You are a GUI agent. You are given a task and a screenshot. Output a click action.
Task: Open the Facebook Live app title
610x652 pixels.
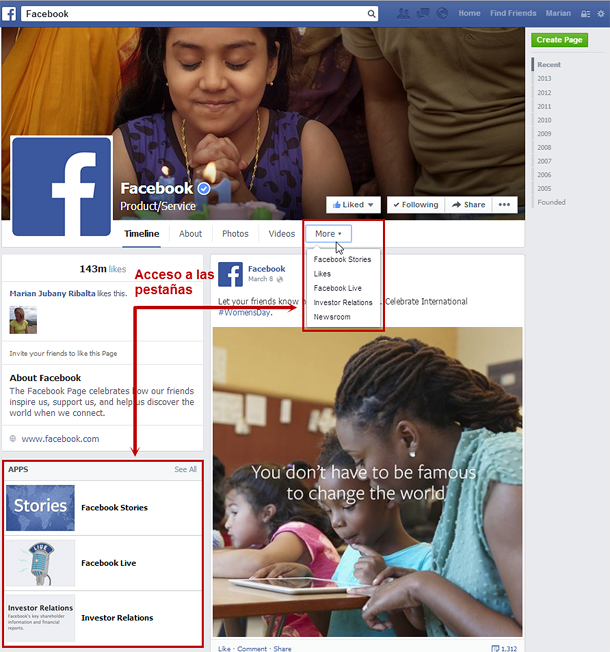click(109, 563)
